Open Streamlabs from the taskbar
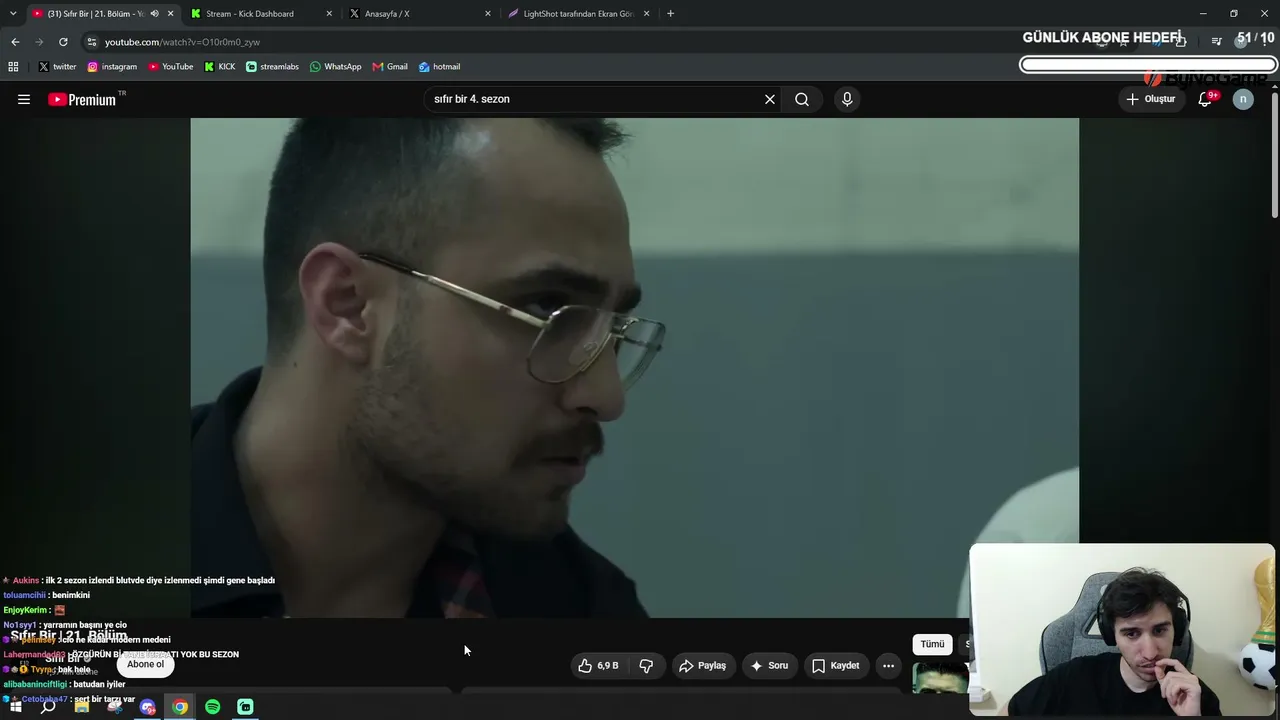 [x=246, y=707]
